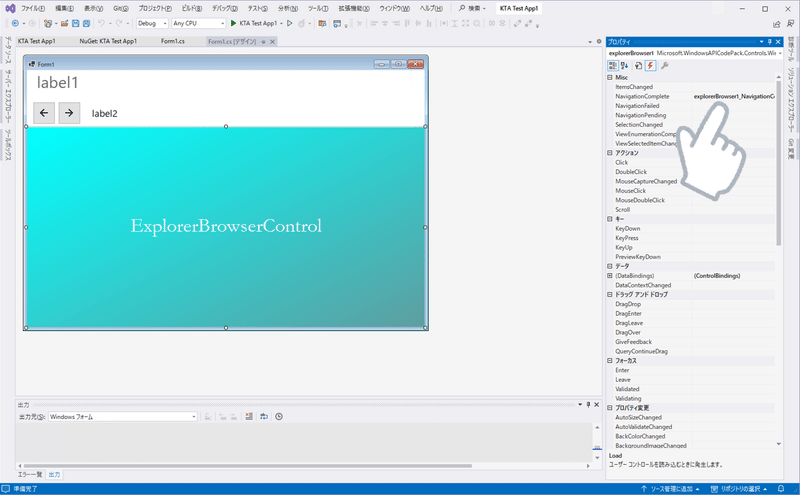The height and width of the screenshot is (495, 800).
Task: Click the forward arrow button on Form1
Action: pos(69,113)
